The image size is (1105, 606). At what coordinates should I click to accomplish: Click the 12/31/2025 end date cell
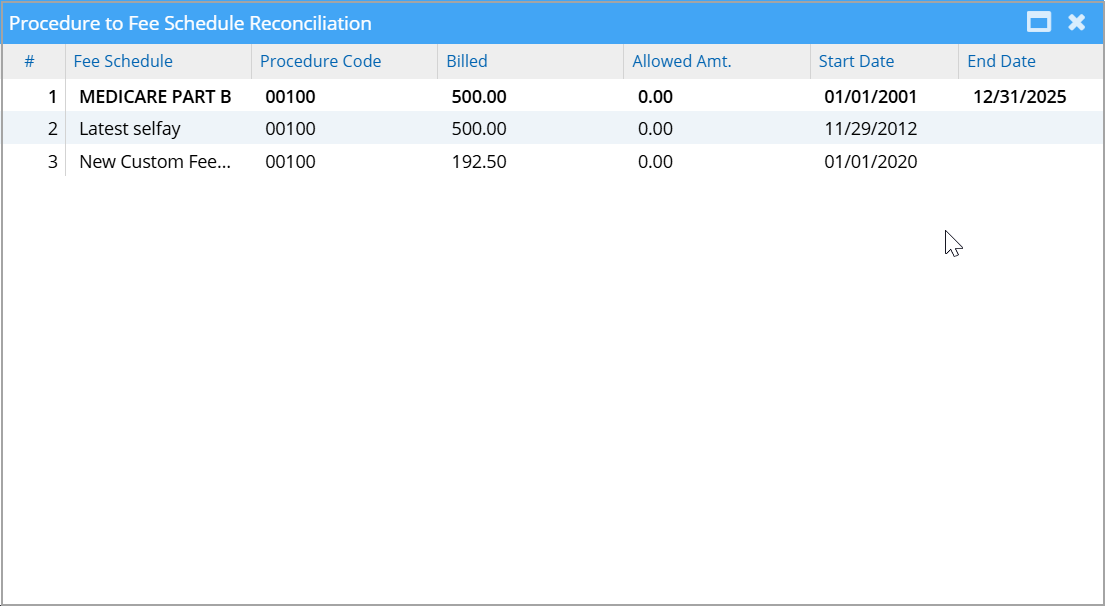point(1019,97)
